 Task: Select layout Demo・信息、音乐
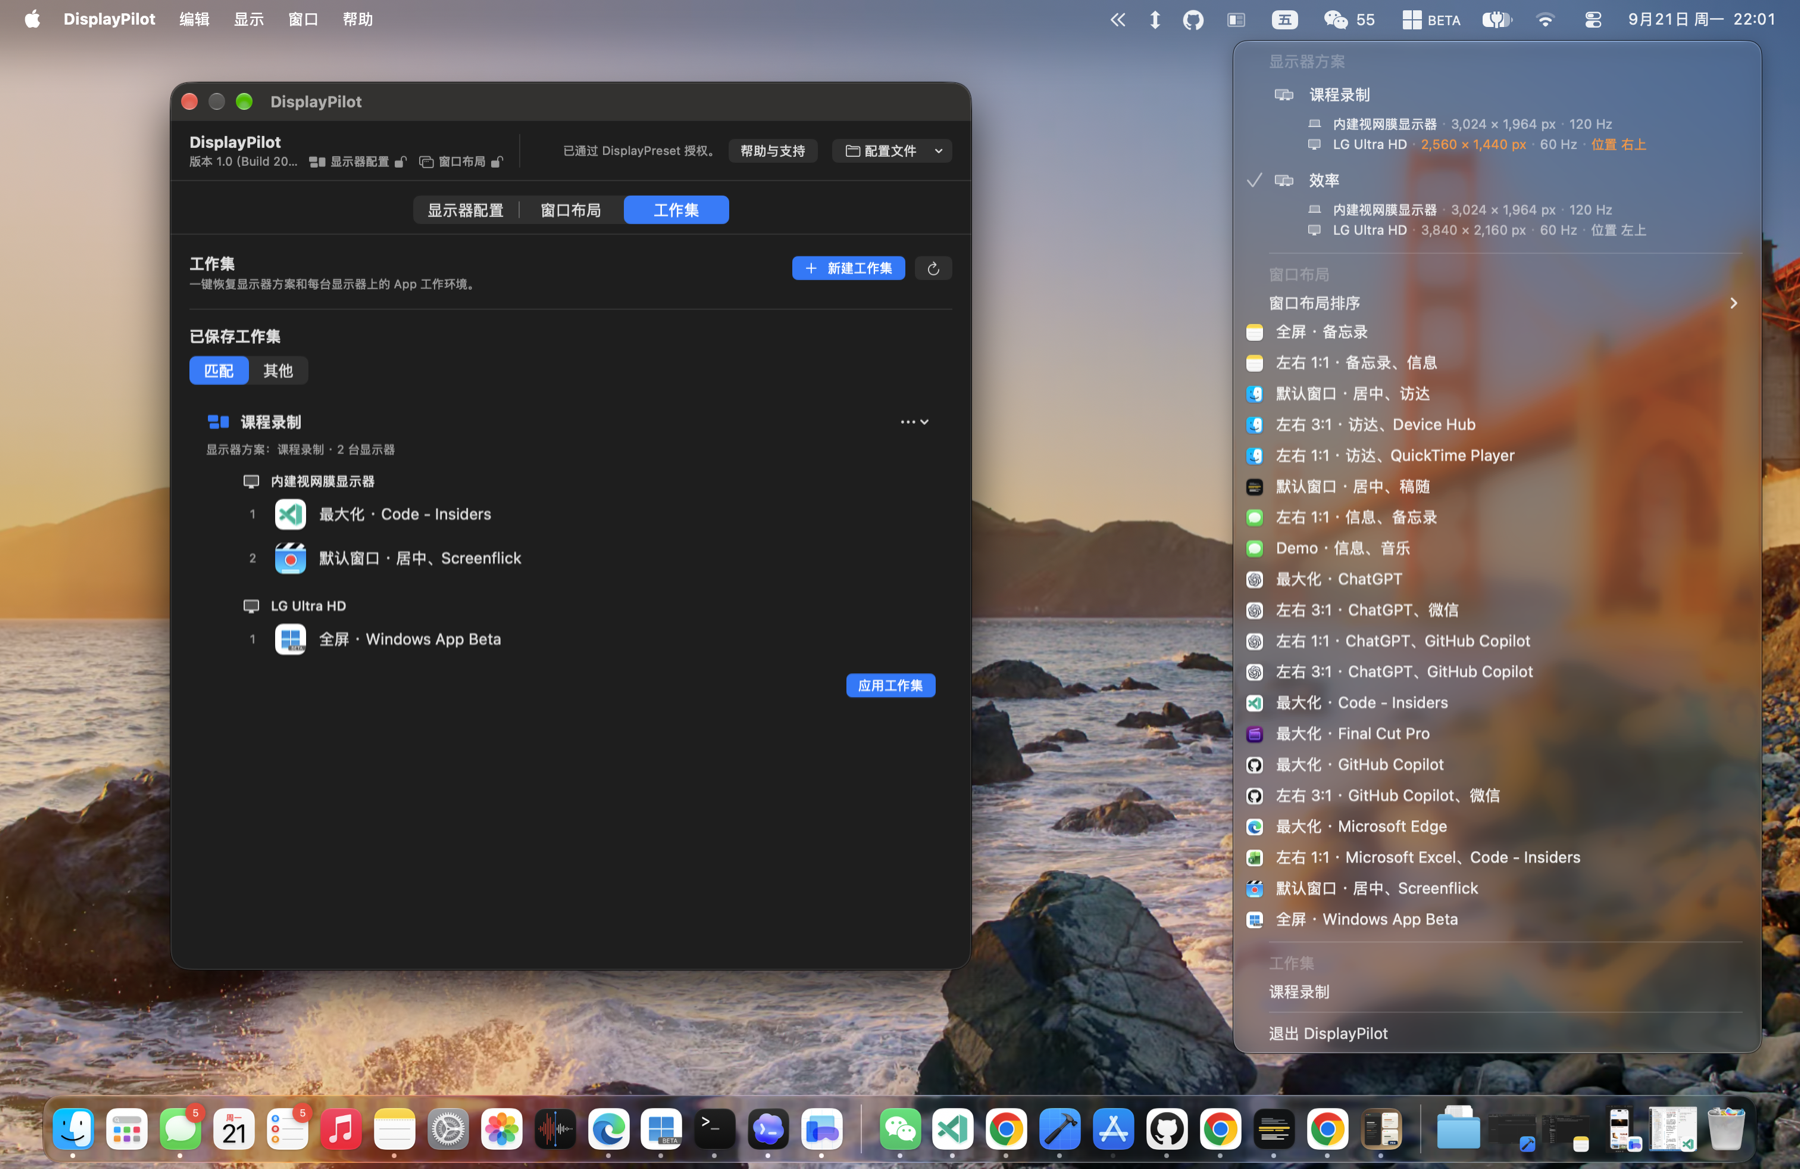[1497, 548]
